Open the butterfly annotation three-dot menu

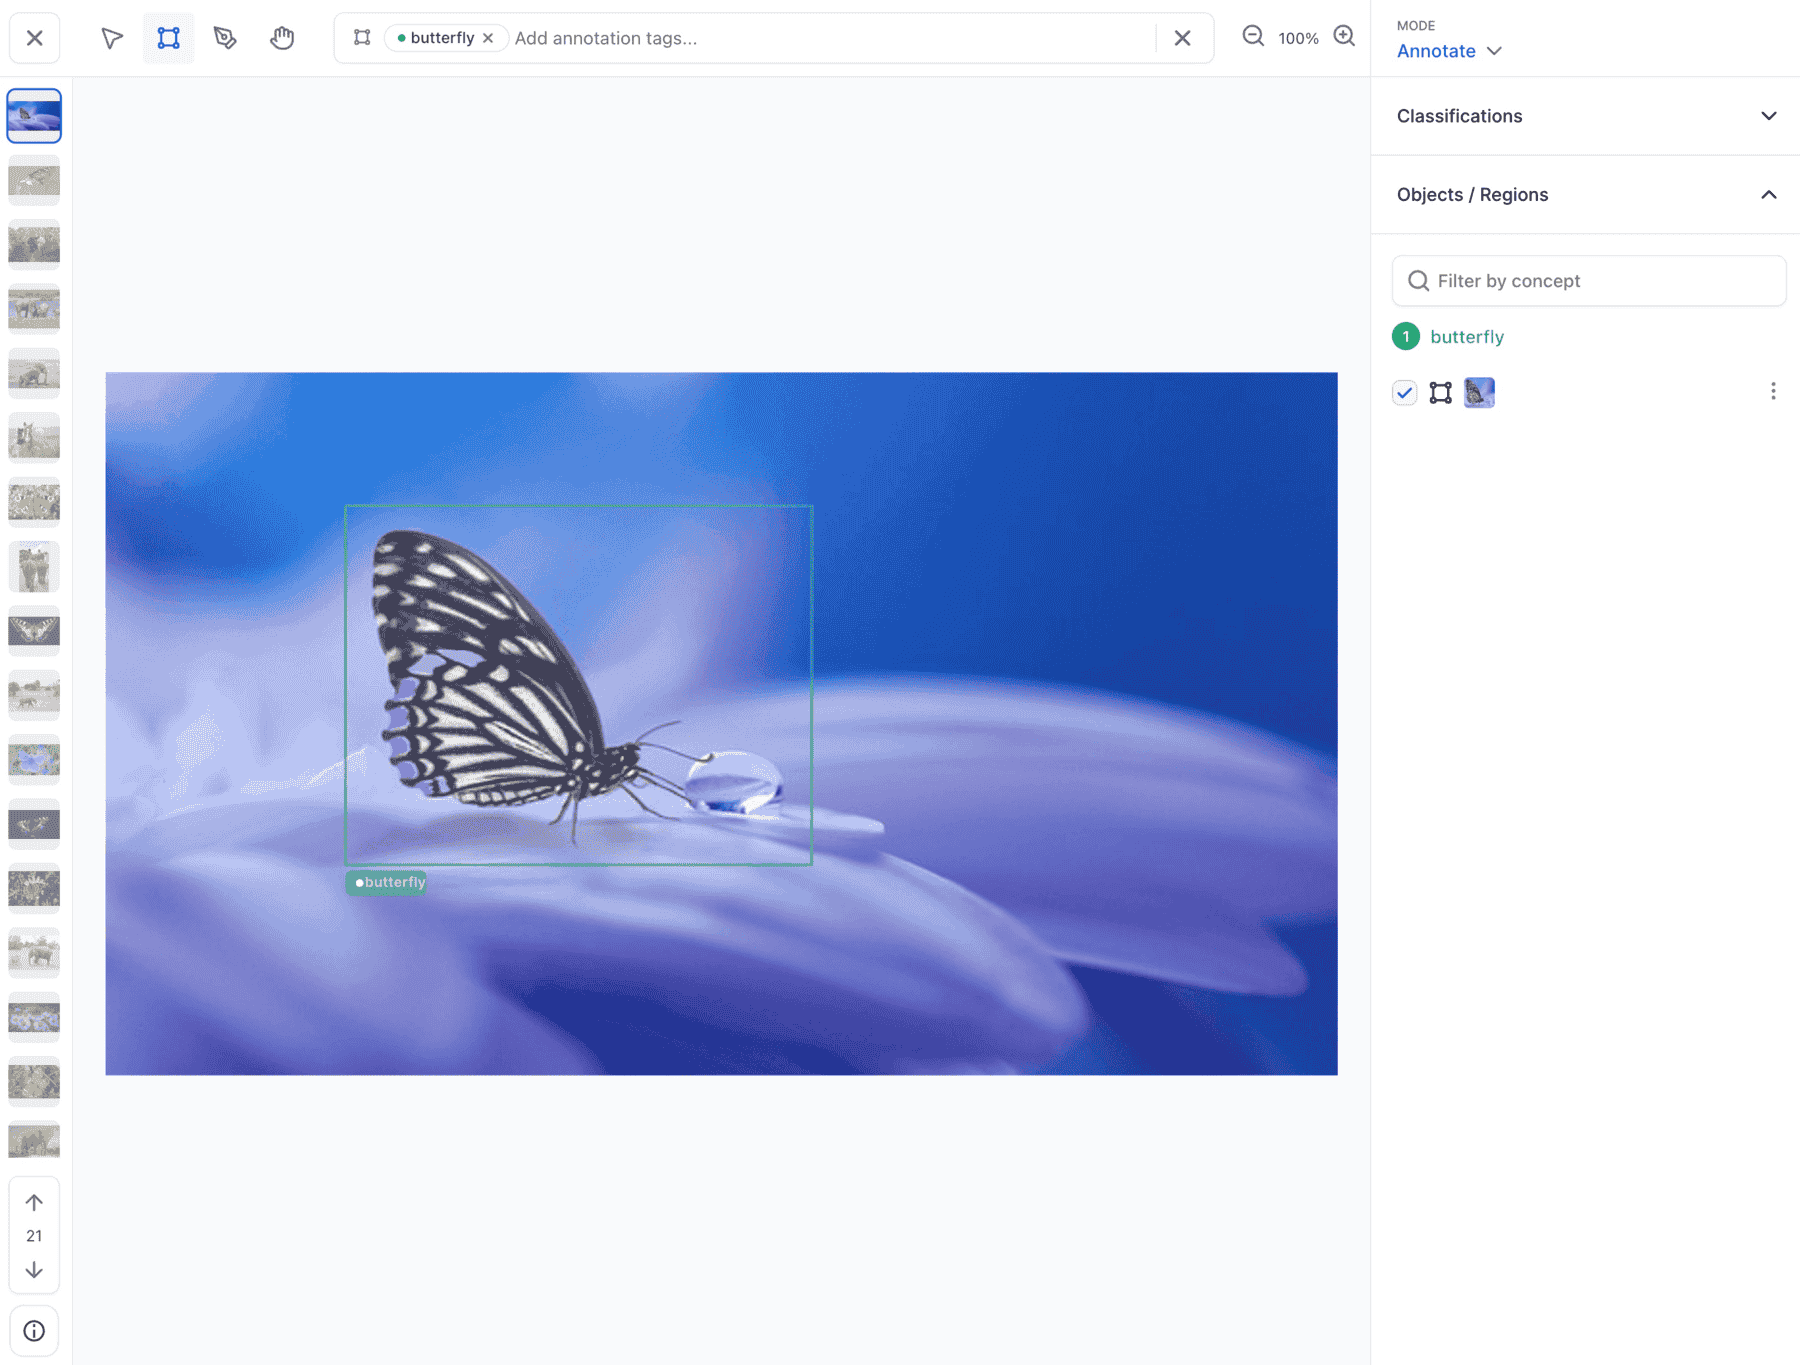(1772, 391)
